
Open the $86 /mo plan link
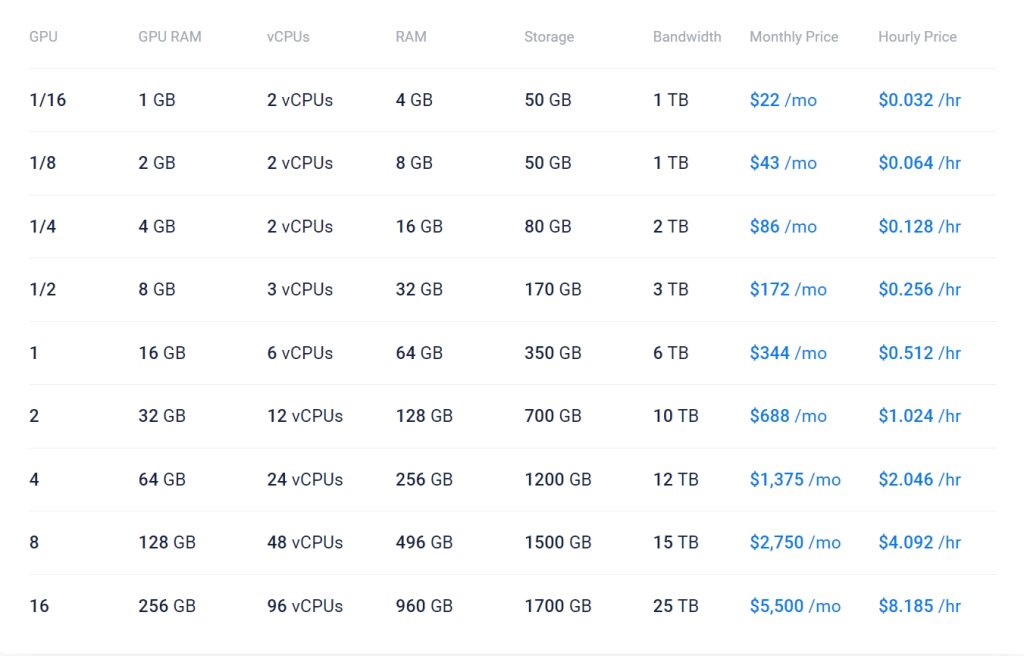coord(783,227)
